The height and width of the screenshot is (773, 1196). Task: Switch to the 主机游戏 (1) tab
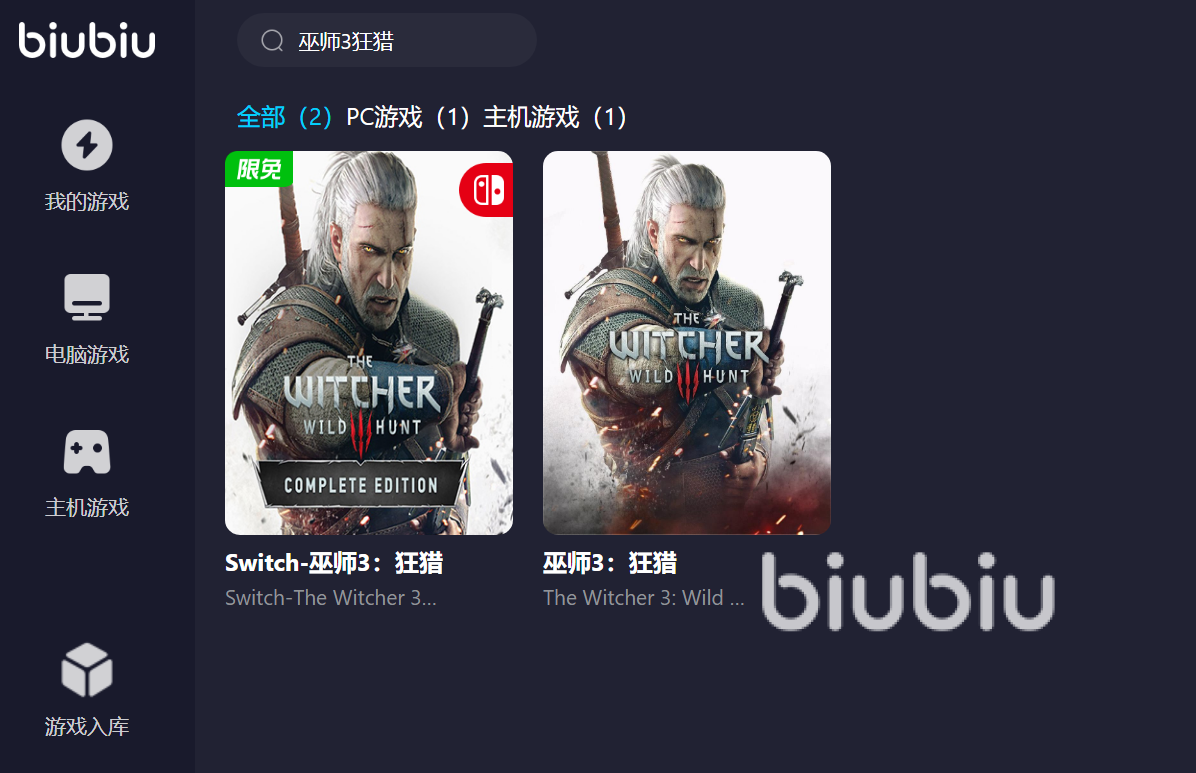point(555,118)
